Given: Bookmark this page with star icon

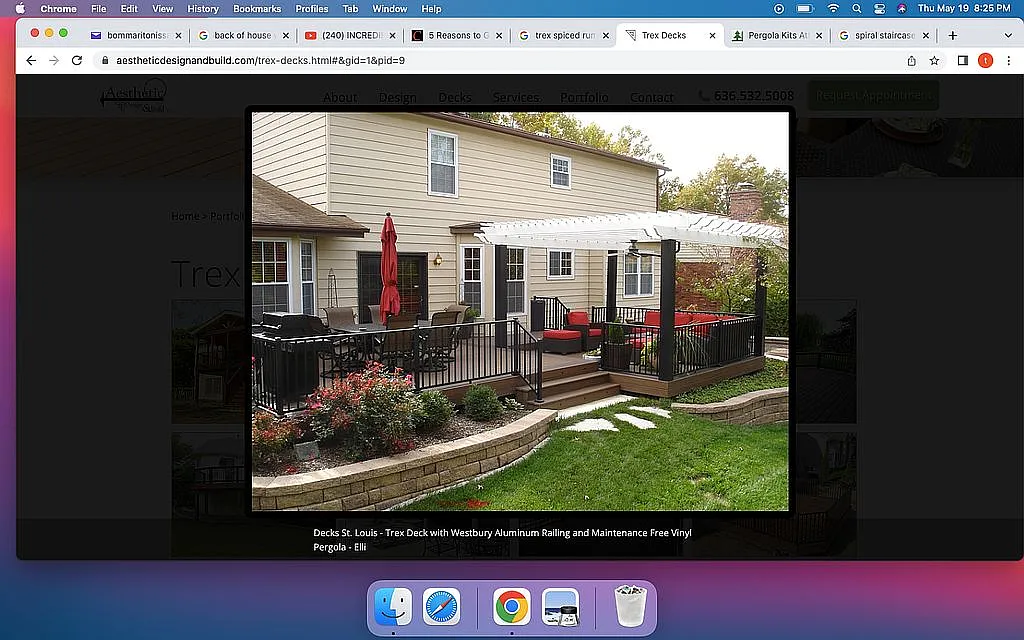Looking at the screenshot, I should pos(934,60).
